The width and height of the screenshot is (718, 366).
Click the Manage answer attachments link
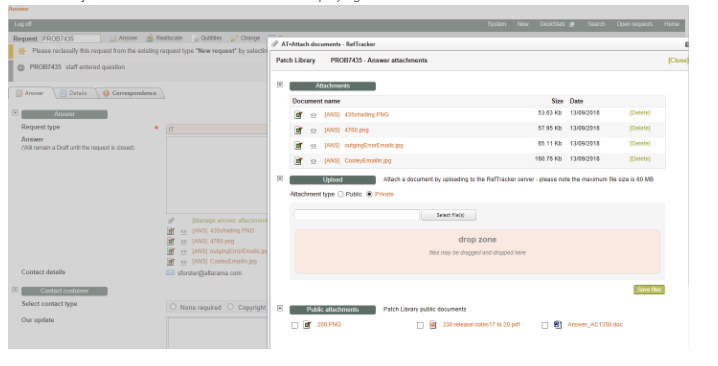[x=229, y=221]
